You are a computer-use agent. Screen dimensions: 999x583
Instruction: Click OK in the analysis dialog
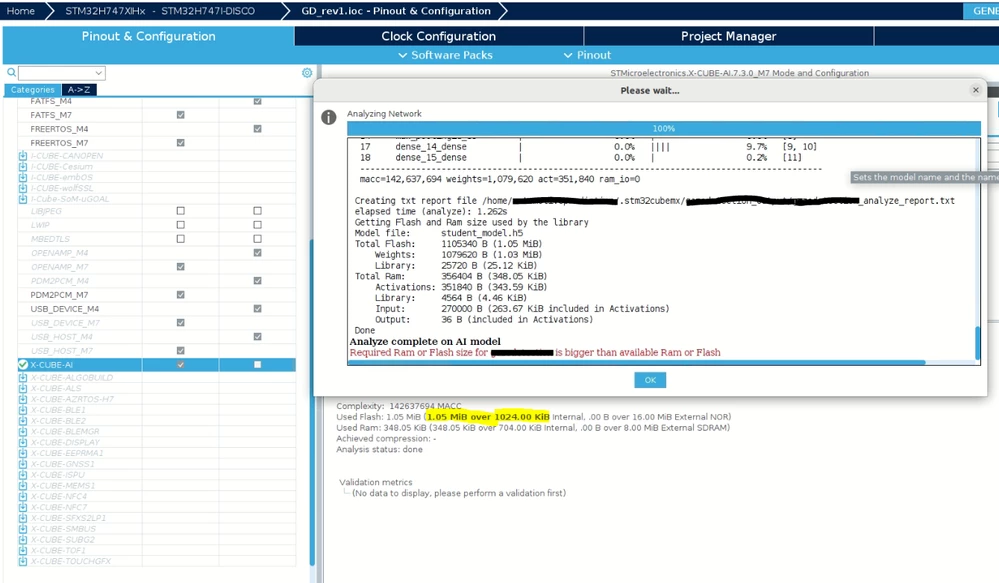[650, 380]
